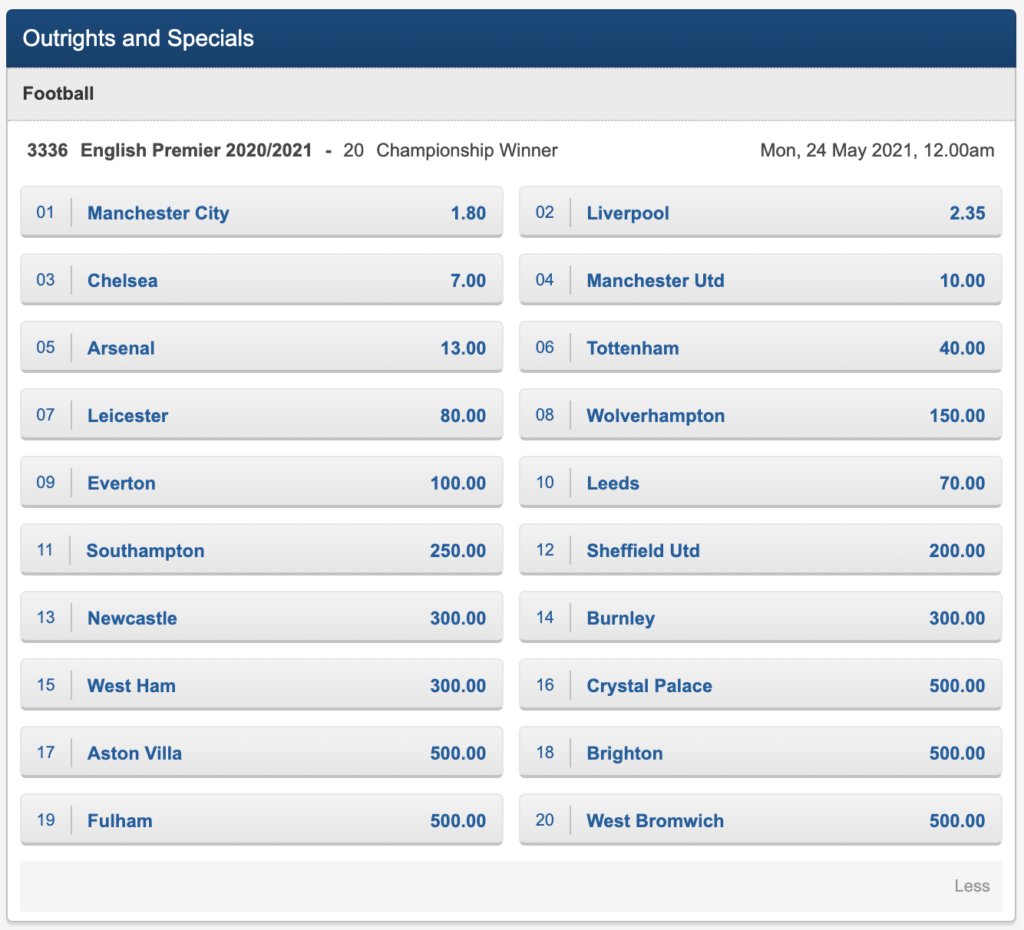Select Everton at 100.00 odds
Screen dimensions: 1024x930
point(261,483)
